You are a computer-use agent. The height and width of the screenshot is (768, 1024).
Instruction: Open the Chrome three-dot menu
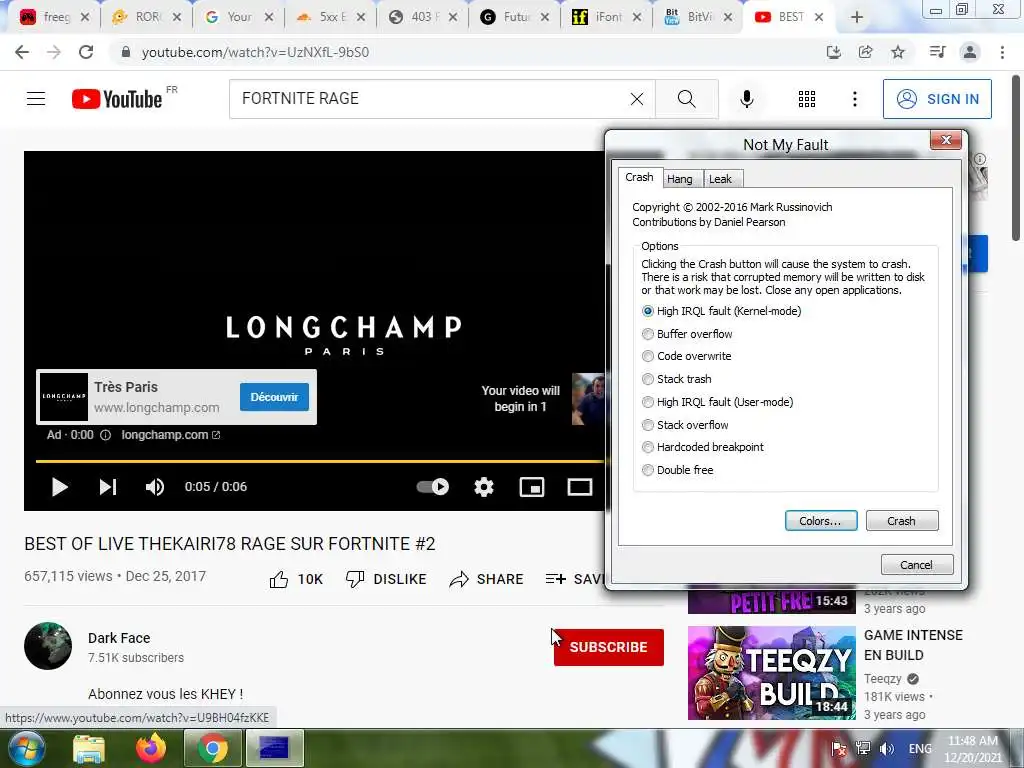pos(1002,52)
